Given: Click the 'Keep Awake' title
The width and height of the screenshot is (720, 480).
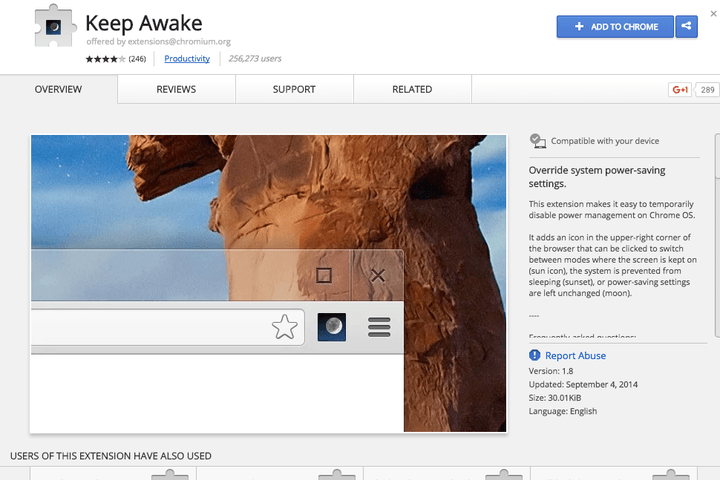Looking at the screenshot, I should pos(144,23).
